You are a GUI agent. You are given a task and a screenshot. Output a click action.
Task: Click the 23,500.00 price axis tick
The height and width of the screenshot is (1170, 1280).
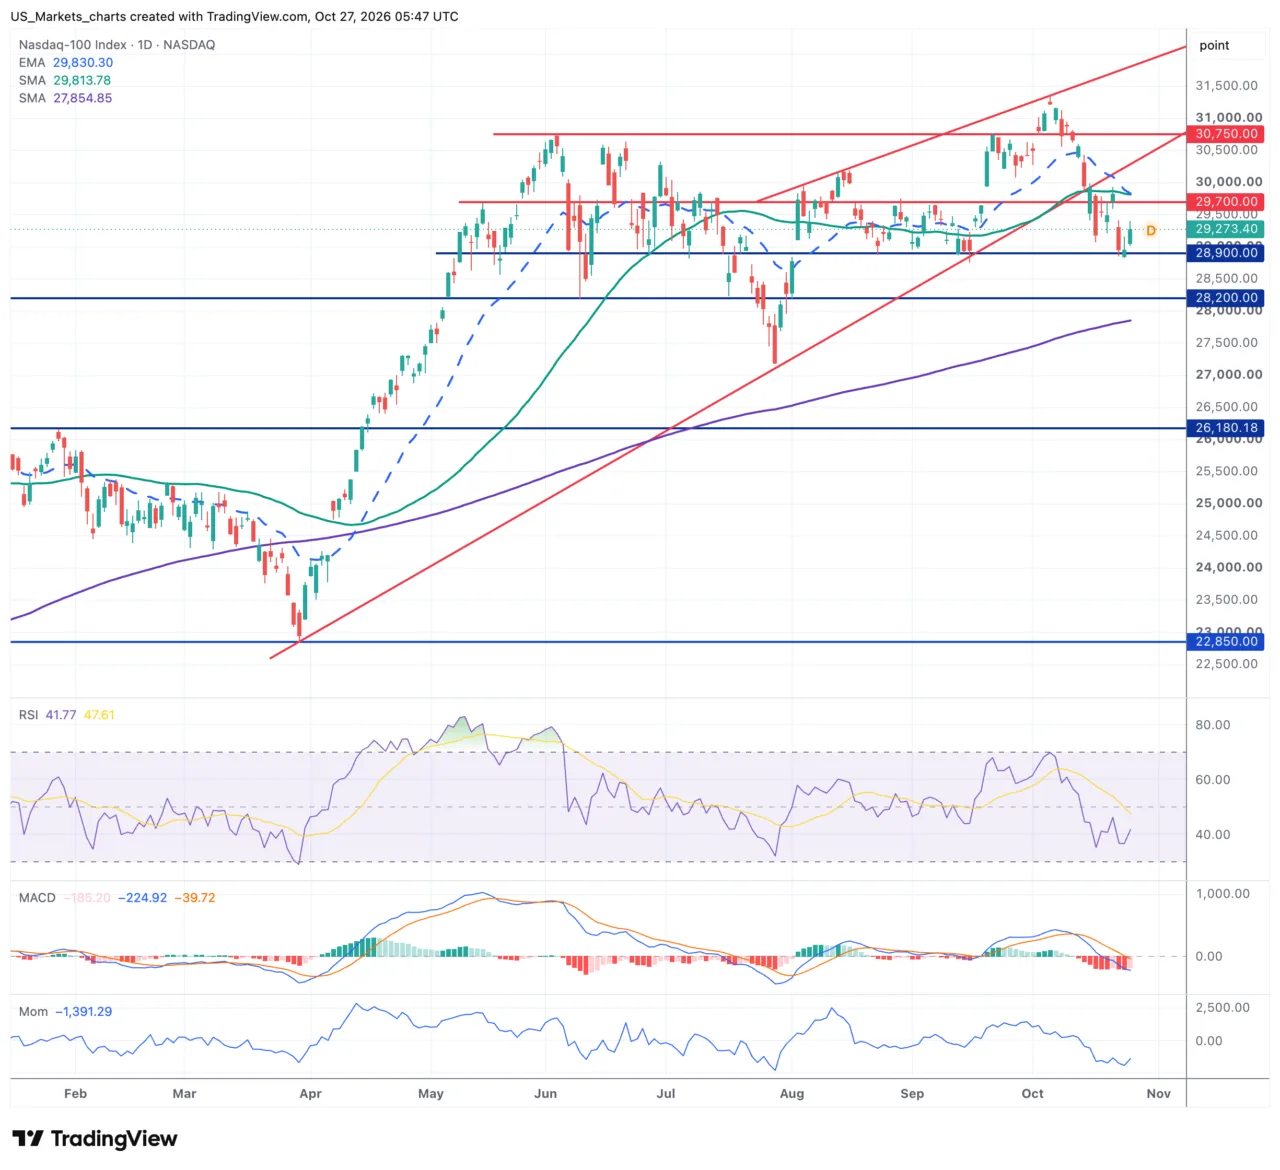pos(1227,600)
